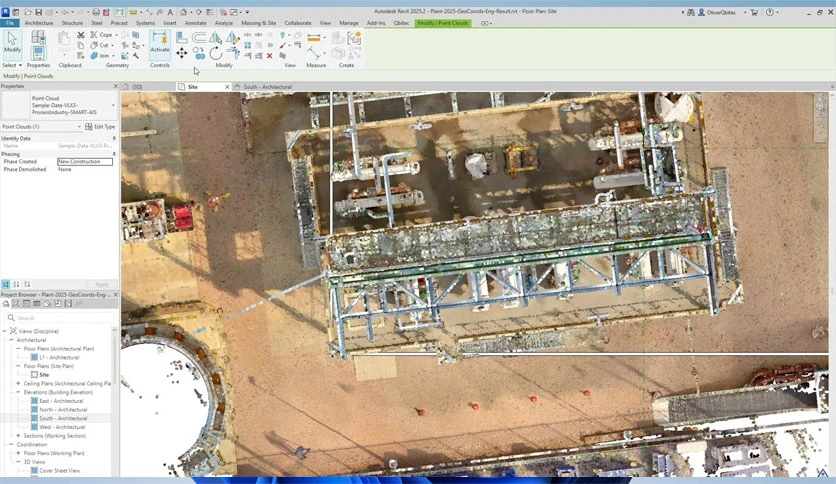Select the Align tool
Screen dimensions: 836x484
[182, 37]
